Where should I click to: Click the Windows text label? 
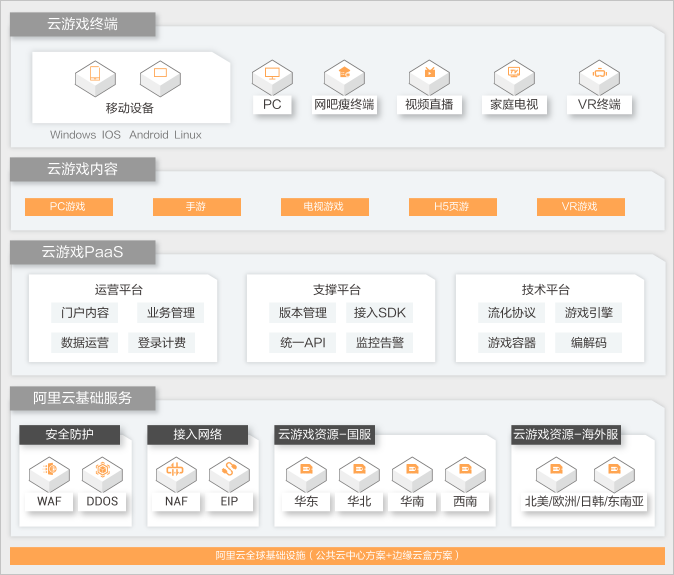click(73, 135)
